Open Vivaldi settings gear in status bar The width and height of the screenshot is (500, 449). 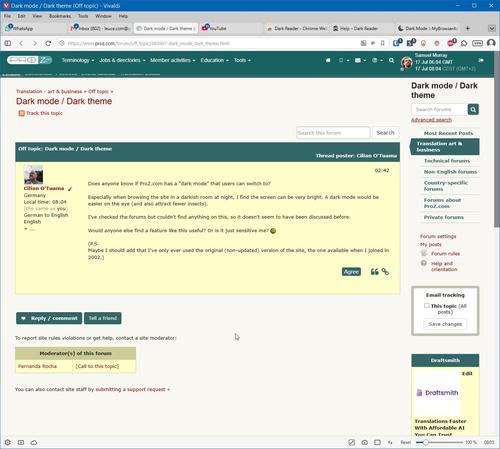[x=8, y=442]
